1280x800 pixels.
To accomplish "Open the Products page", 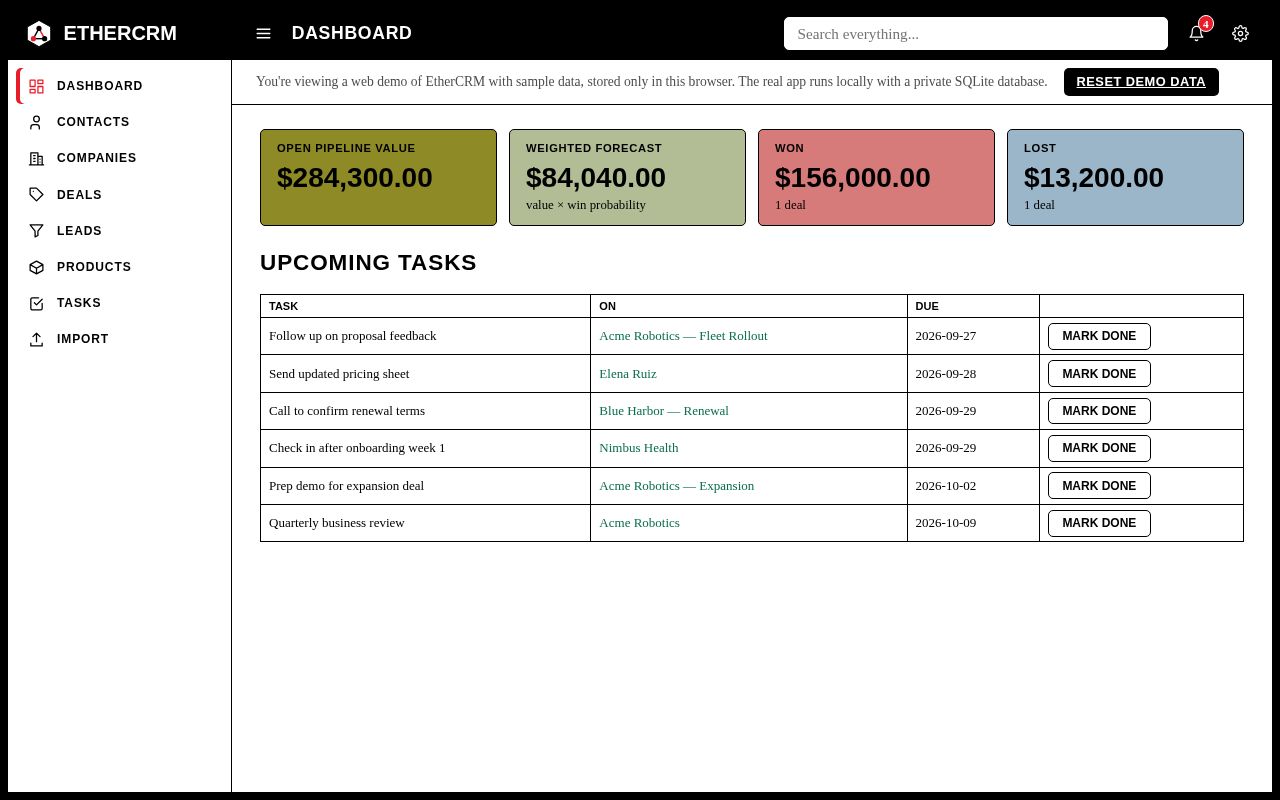I will pyautogui.click(x=120, y=267).
